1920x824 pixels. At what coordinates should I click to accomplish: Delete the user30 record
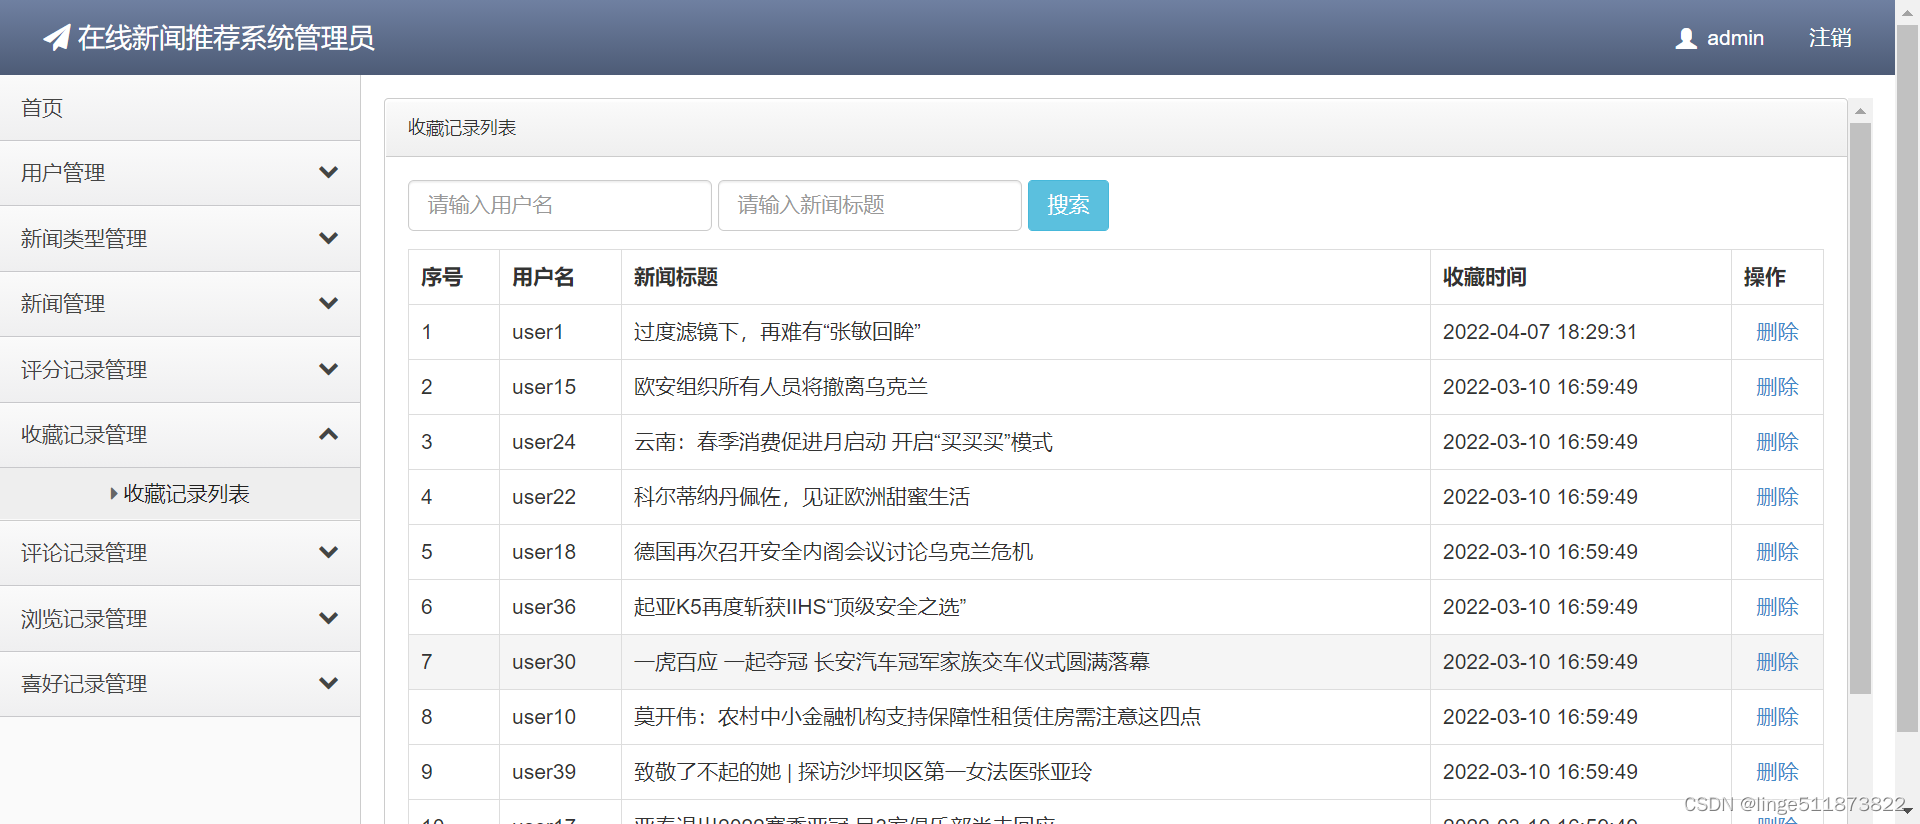[x=1777, y=662]
